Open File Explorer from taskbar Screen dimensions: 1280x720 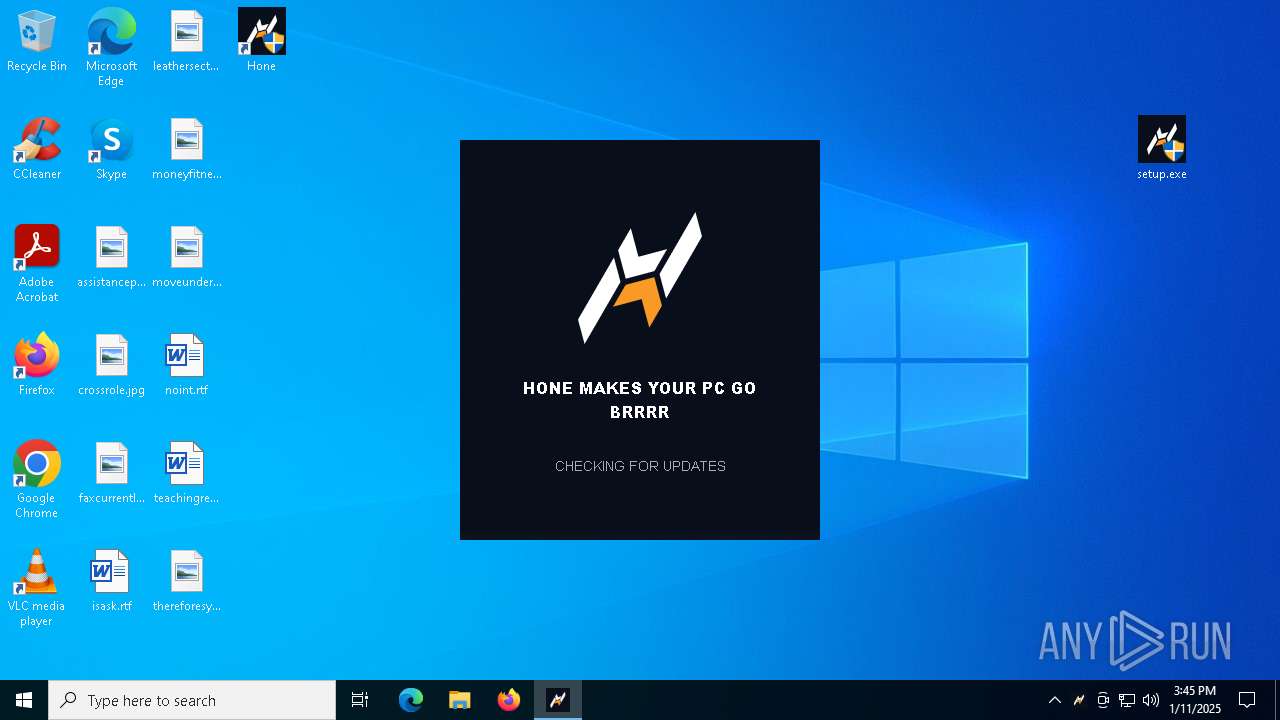click(x=460, y=700)
